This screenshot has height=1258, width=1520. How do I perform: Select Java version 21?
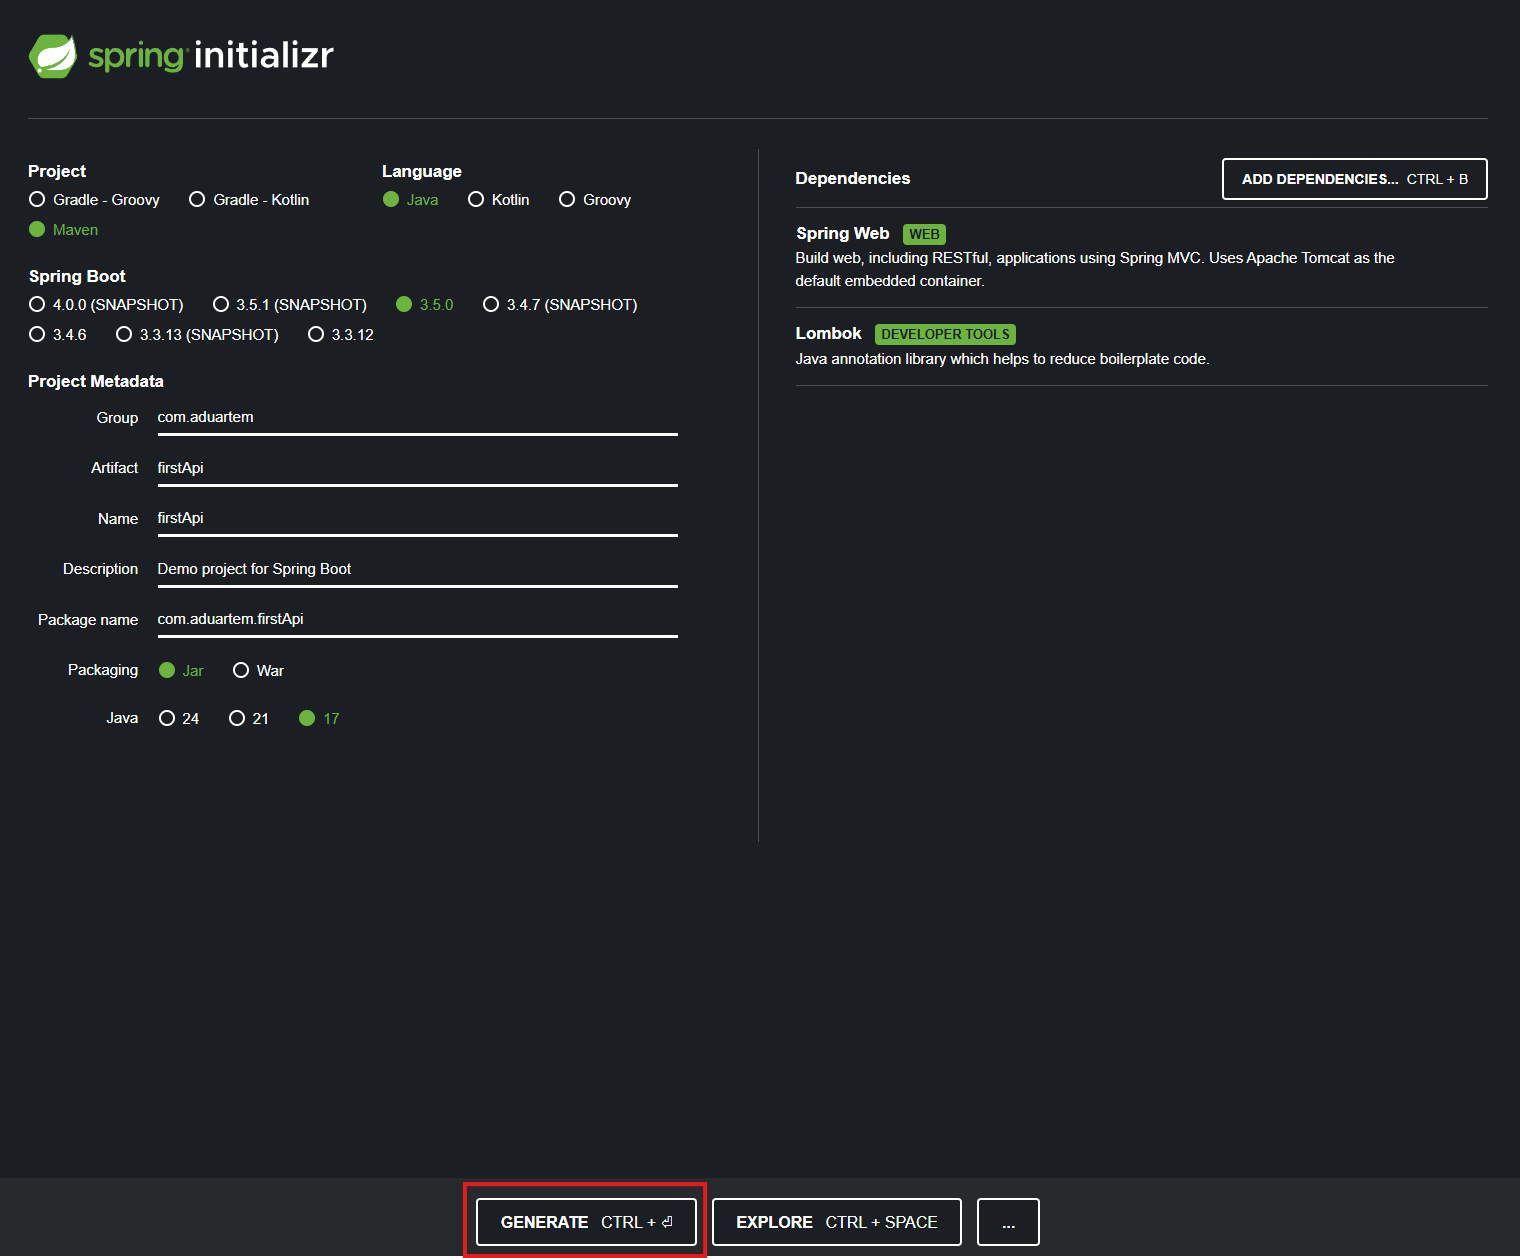point(249,719)
